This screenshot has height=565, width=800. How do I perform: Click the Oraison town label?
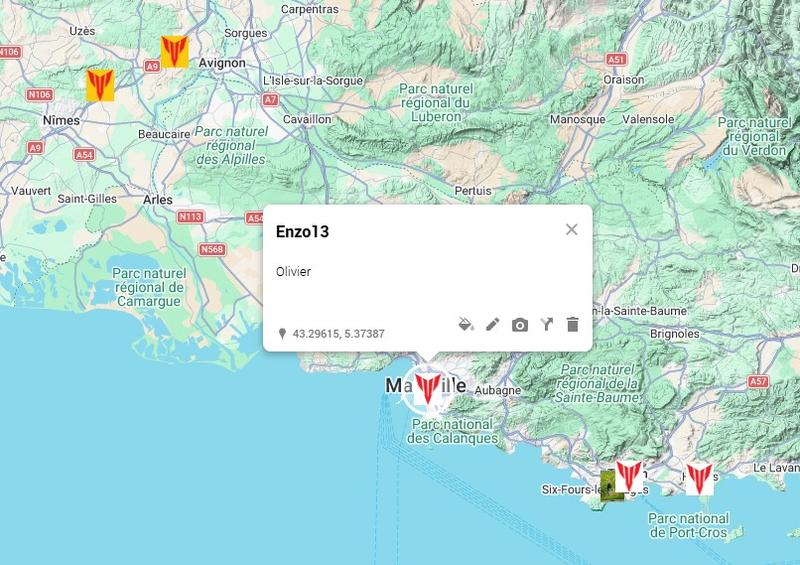tap(623, 80)
